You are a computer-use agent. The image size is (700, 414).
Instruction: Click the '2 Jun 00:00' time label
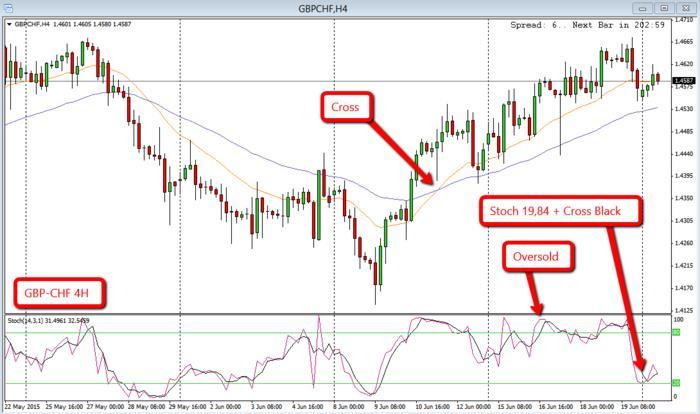(x=225, y=407)
